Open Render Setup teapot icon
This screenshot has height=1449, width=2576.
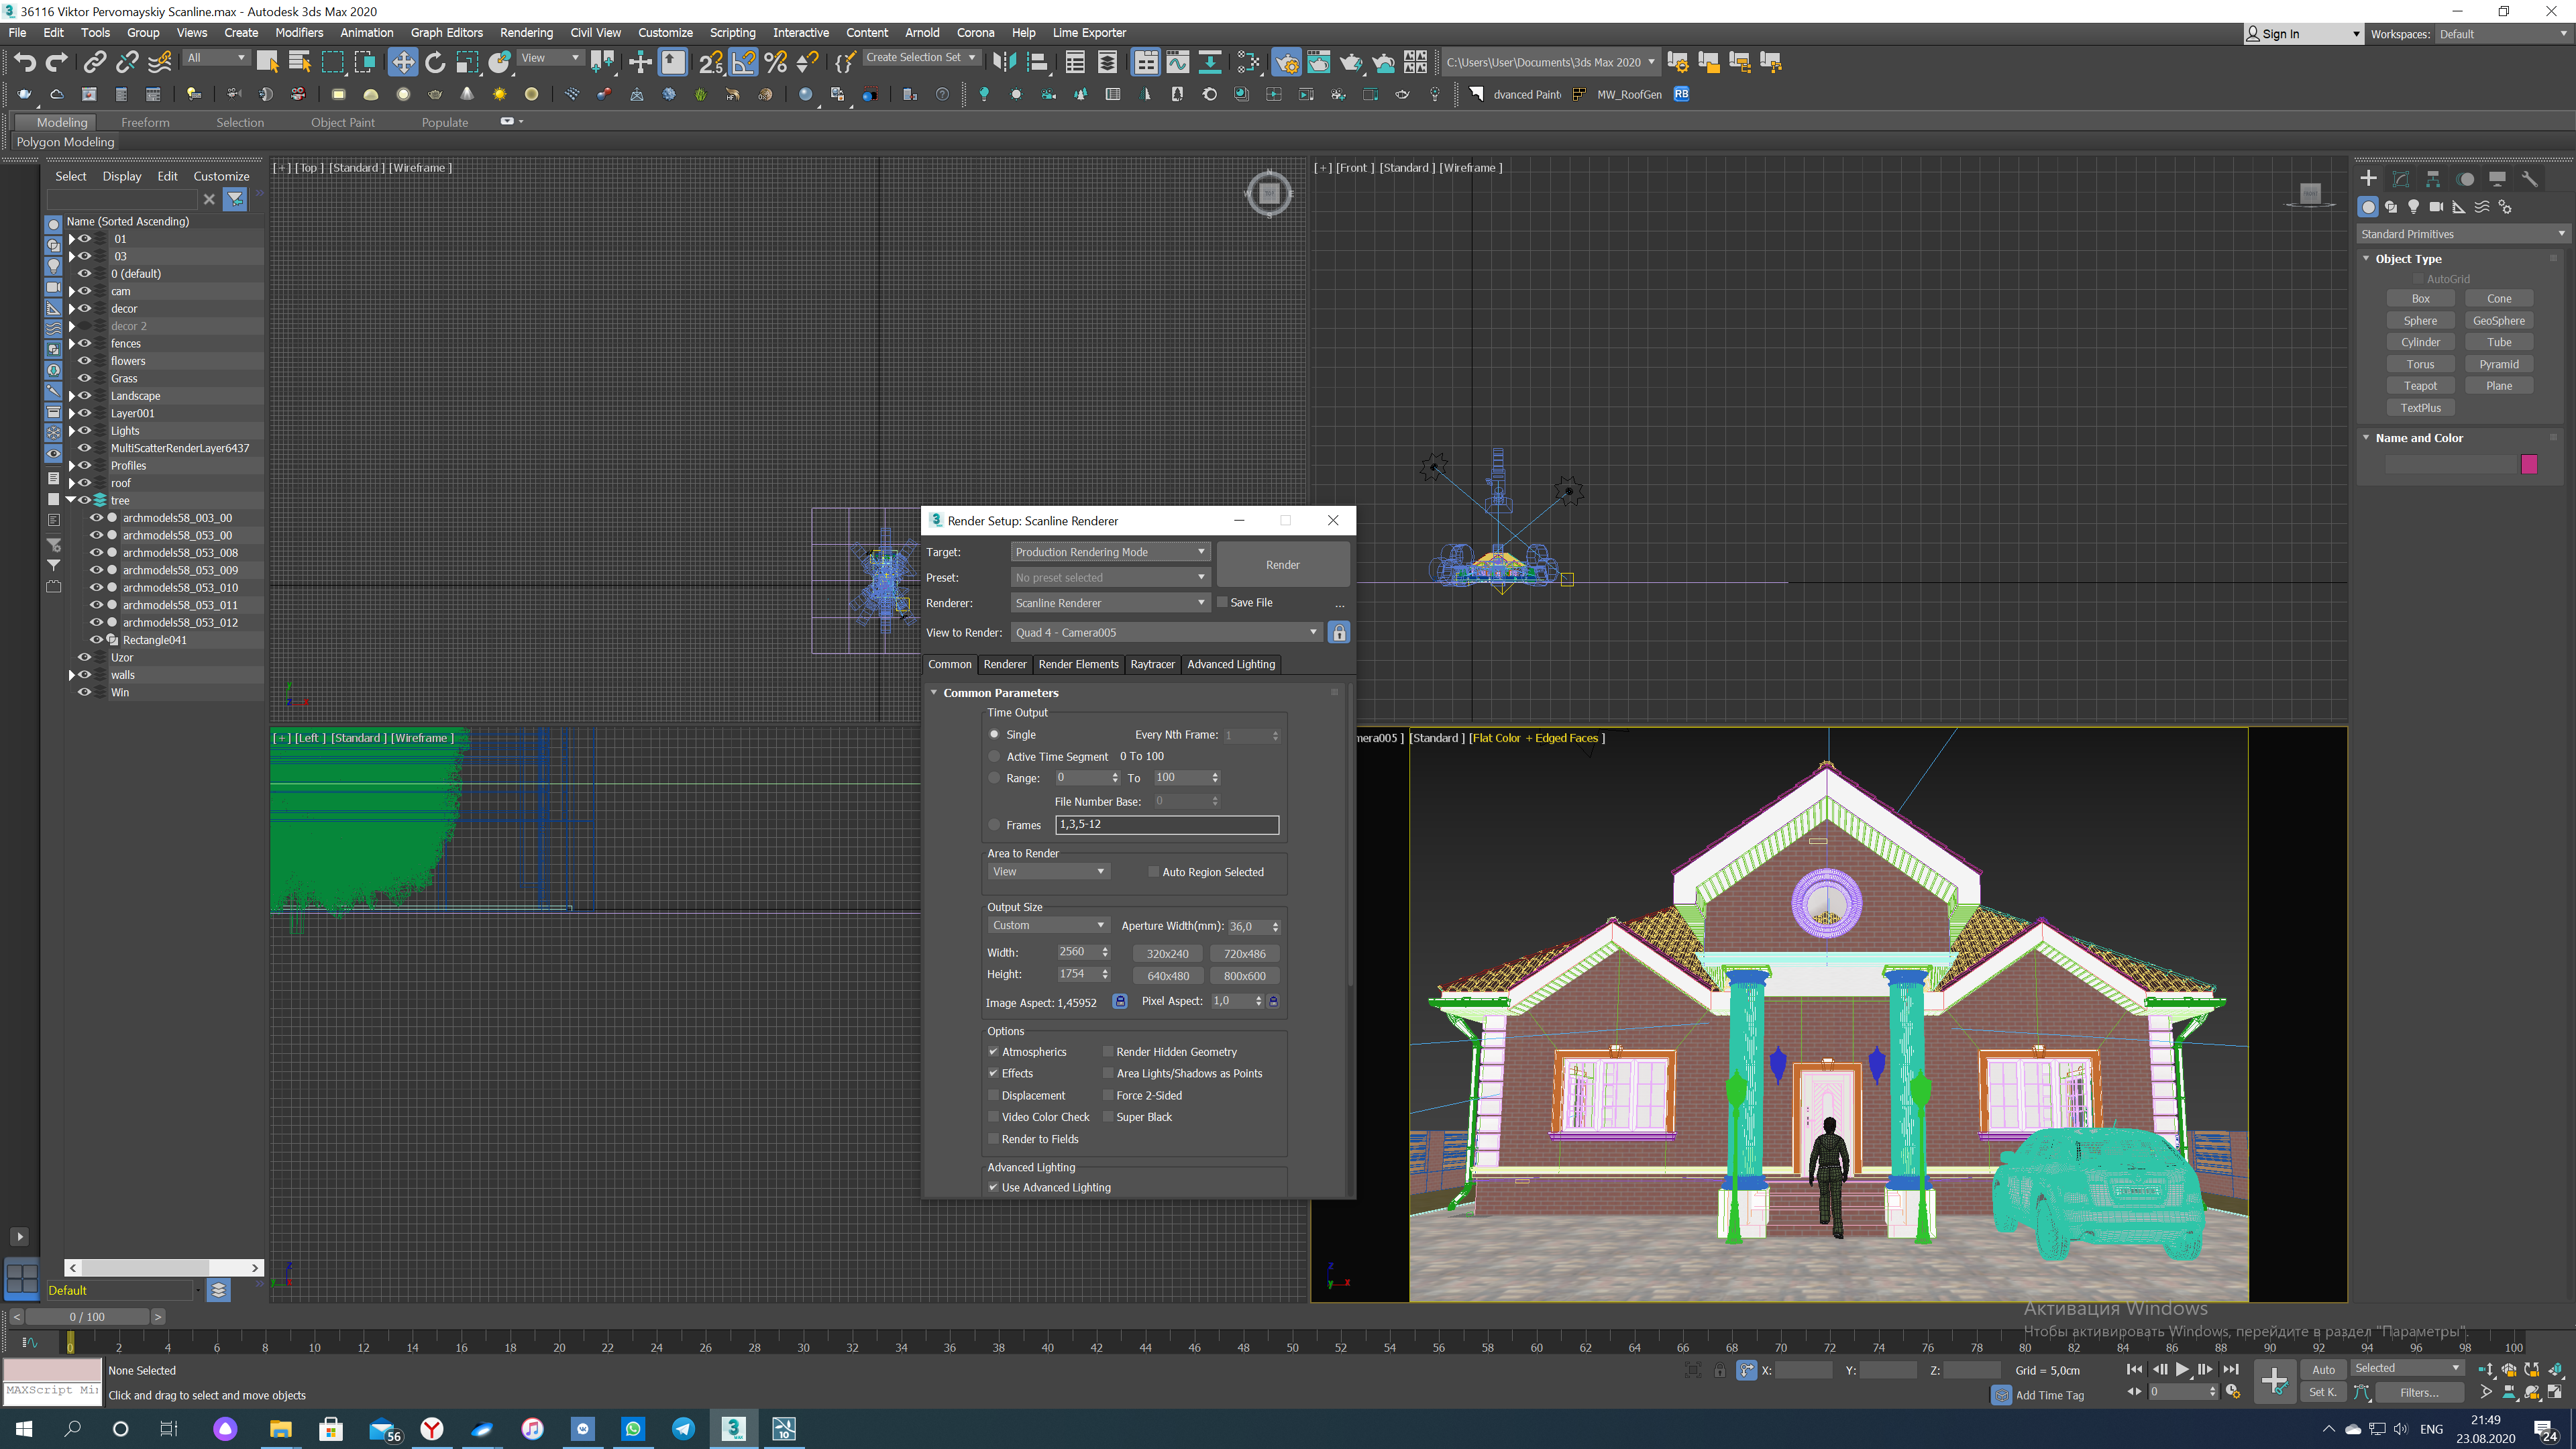pos(1286,62)
